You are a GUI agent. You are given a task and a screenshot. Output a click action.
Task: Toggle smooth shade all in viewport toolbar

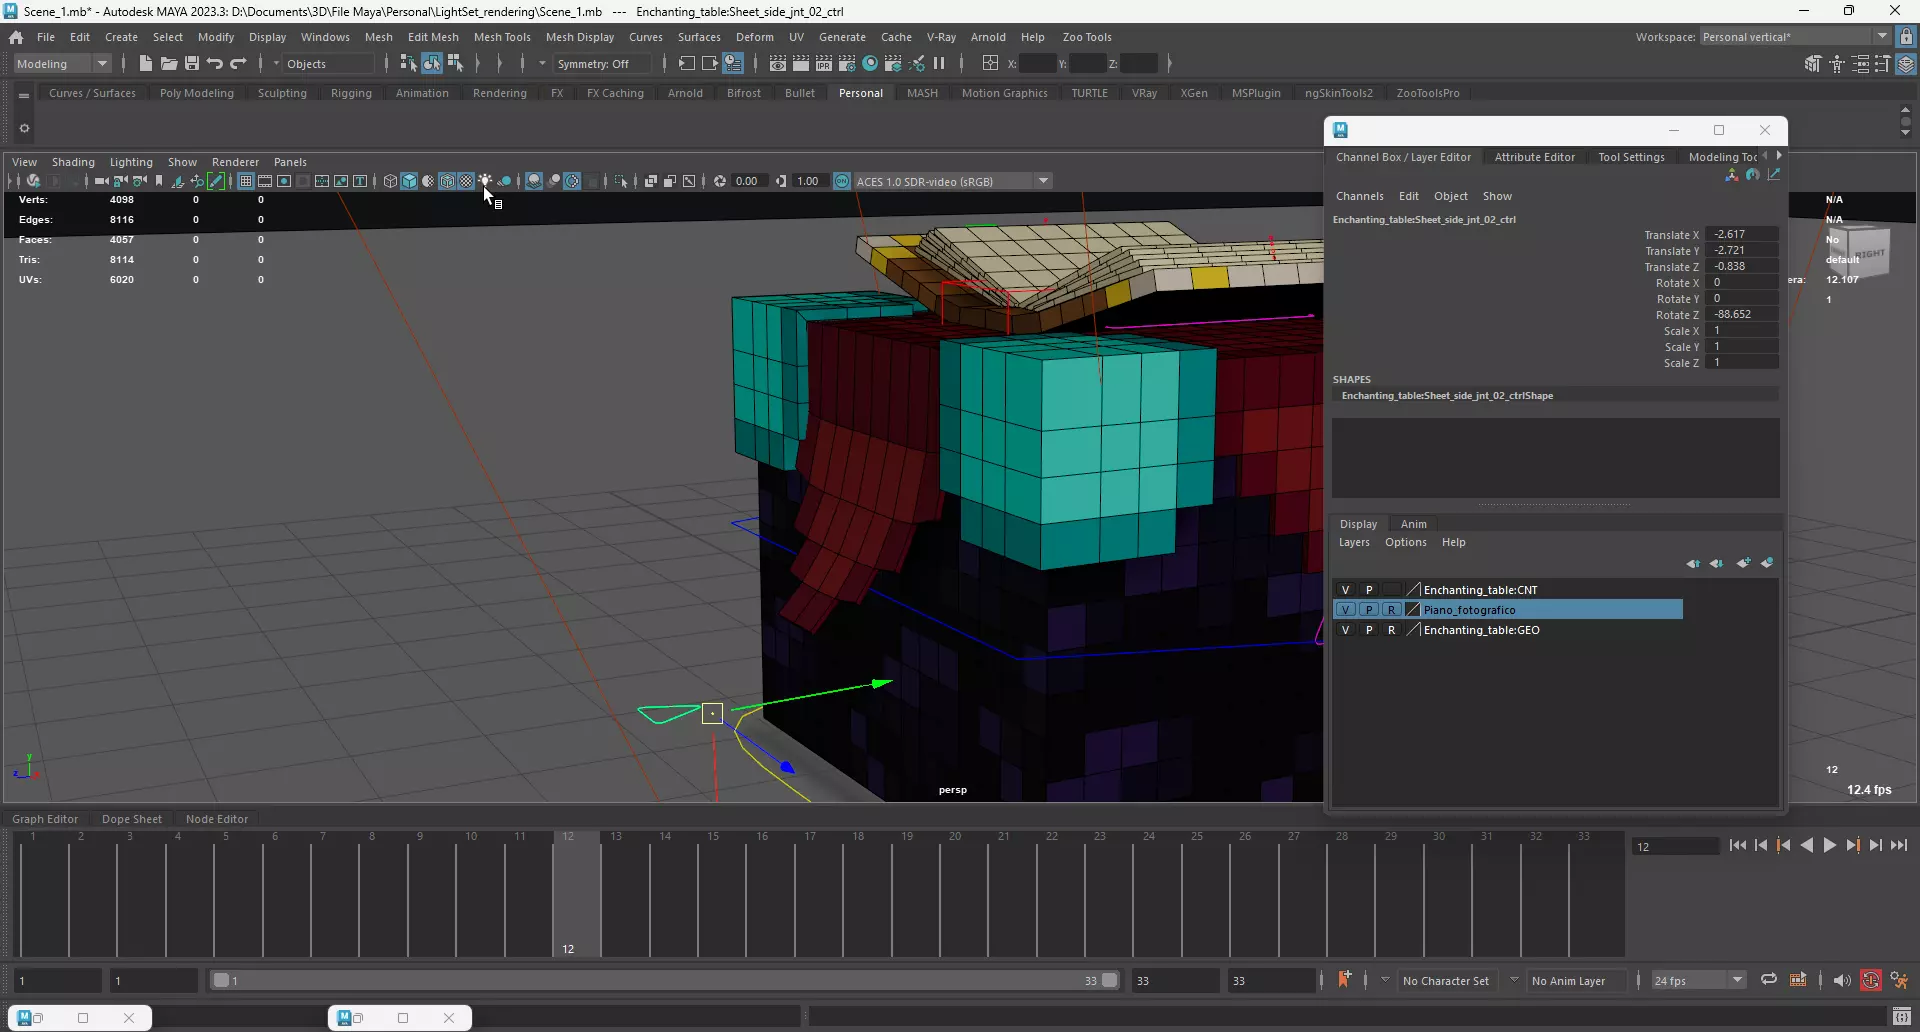[x=409, y=181]
